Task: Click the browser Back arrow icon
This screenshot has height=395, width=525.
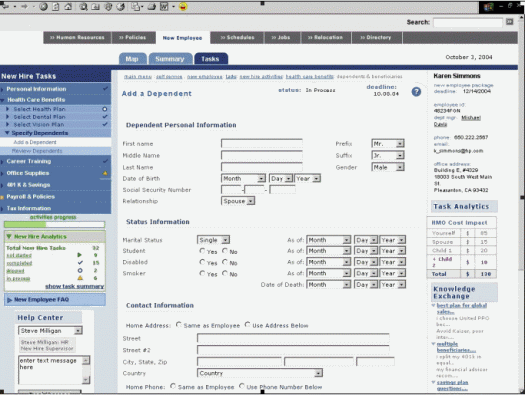Action: click(6, 6)
